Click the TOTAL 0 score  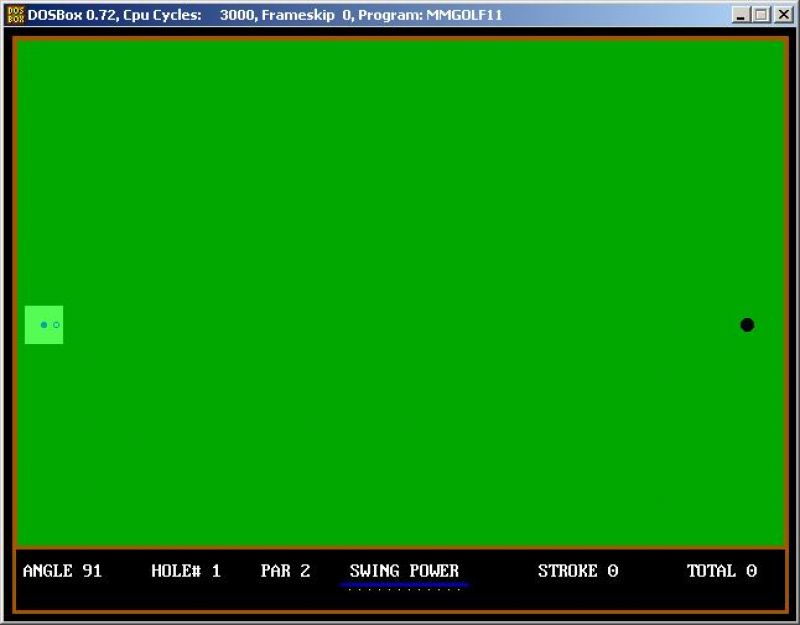click(x=721, y=570)
